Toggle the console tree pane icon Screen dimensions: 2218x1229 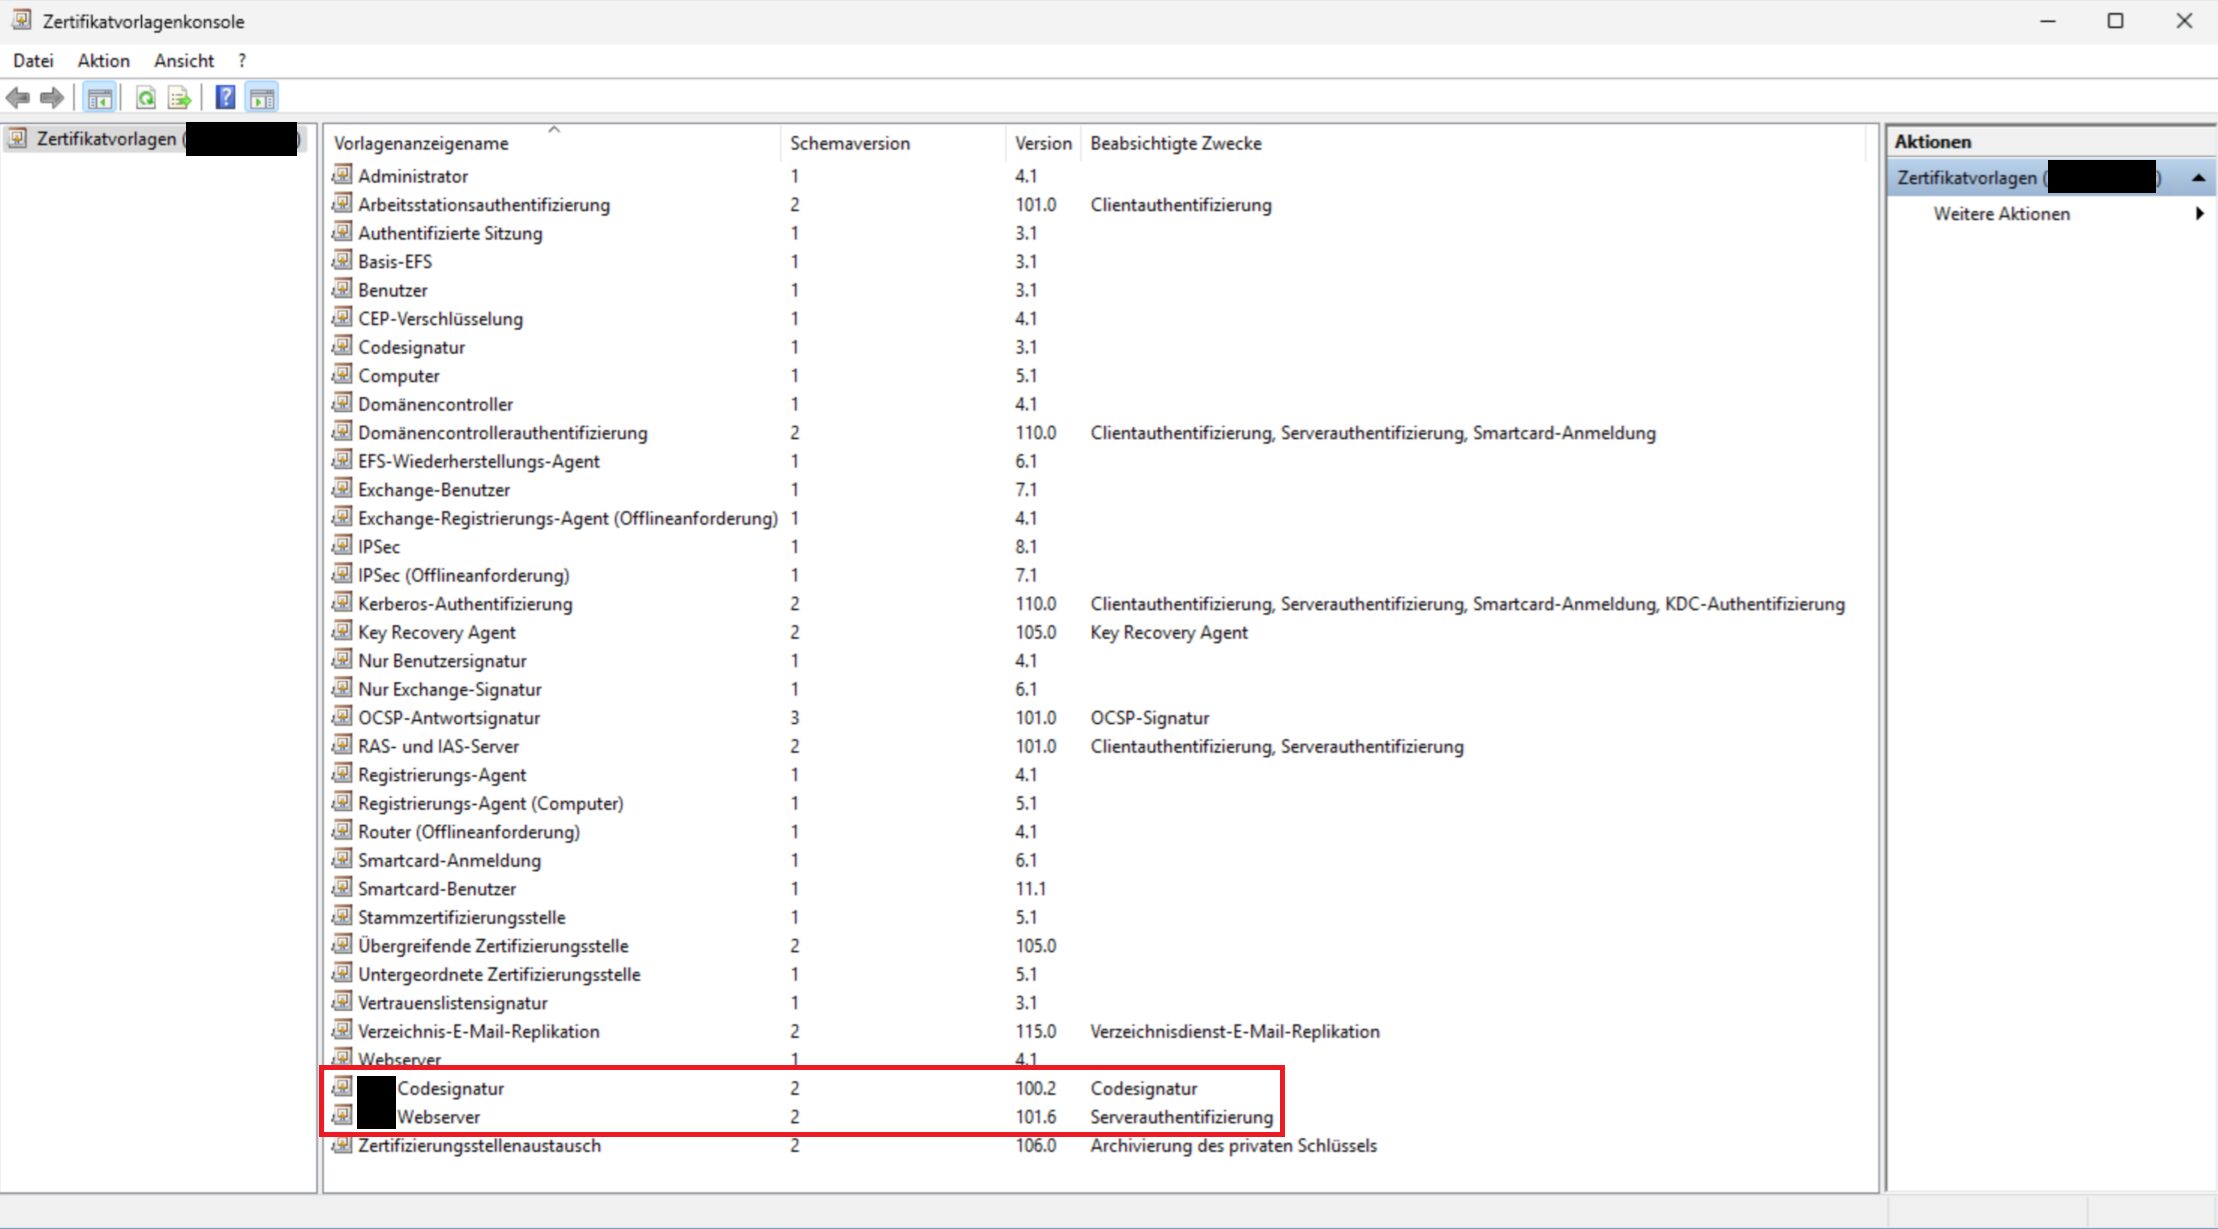99,98
